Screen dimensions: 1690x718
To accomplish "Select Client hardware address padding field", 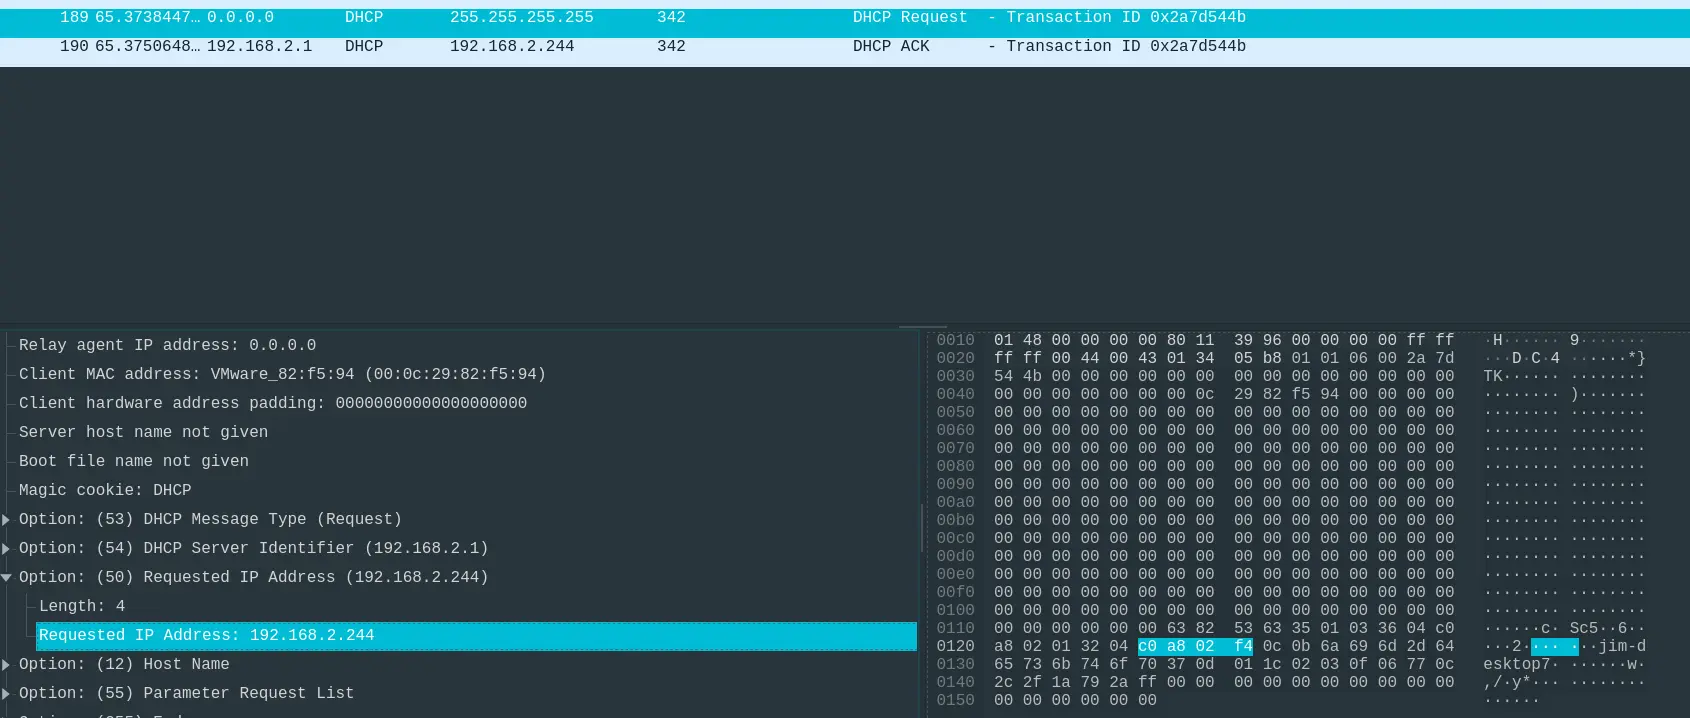I will (x=272, y=403).
